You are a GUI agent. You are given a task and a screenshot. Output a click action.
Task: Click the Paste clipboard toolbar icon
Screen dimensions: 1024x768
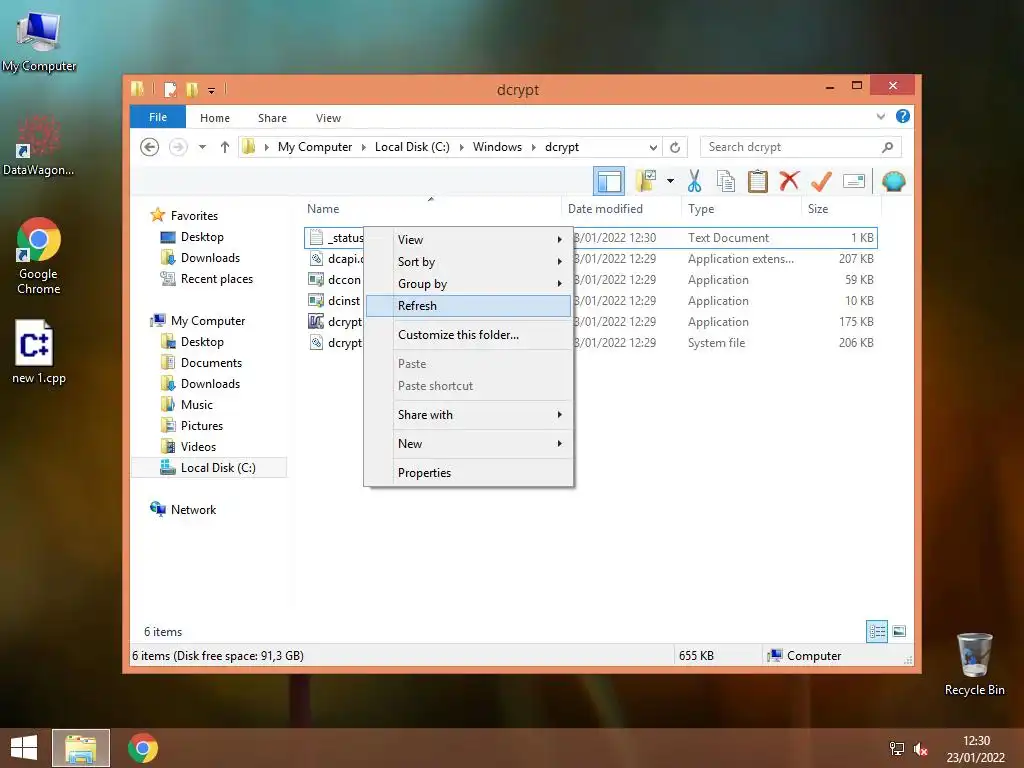758,181
